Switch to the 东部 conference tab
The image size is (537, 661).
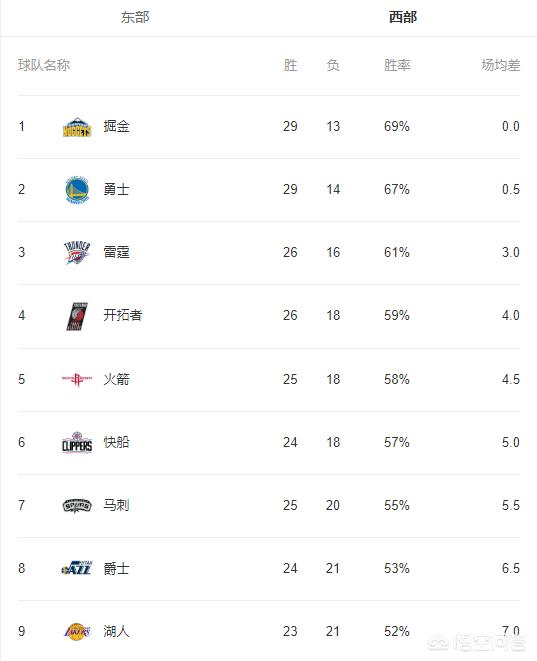135,17
